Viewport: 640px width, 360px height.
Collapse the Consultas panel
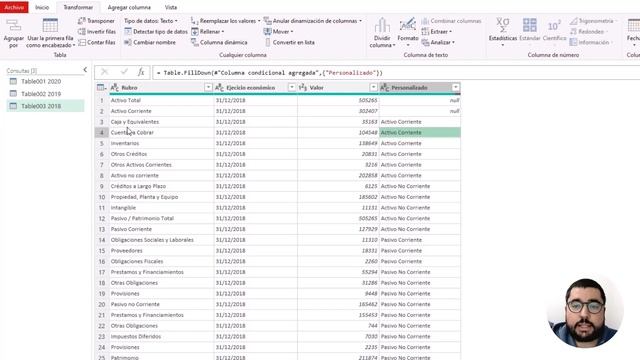(85, 70)
